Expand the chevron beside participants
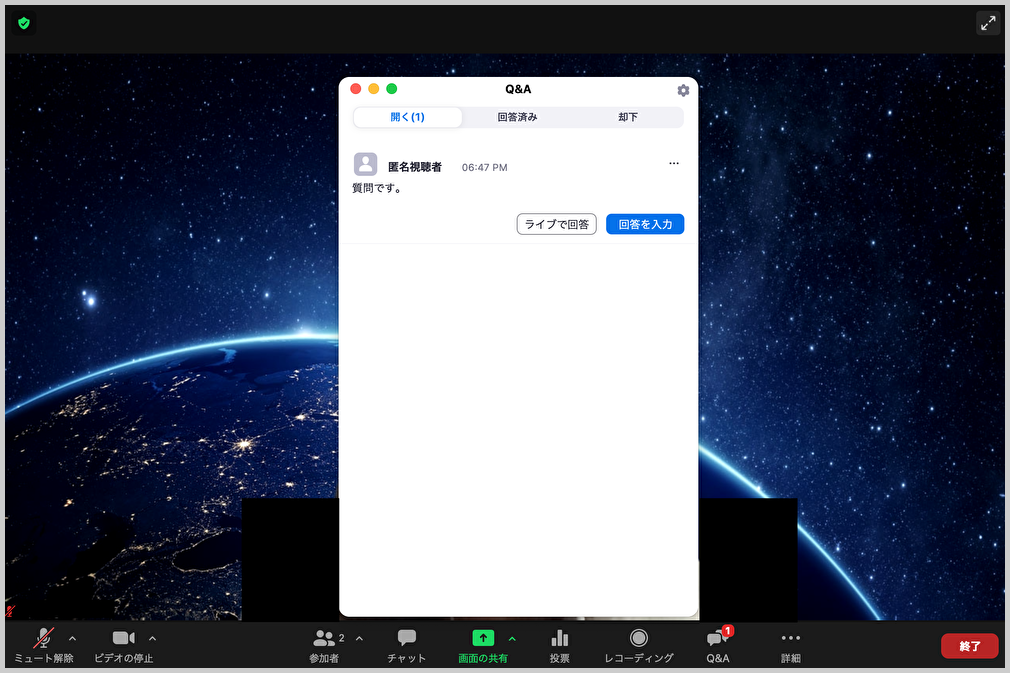The image size is (1010, 673). click(359, 638)
